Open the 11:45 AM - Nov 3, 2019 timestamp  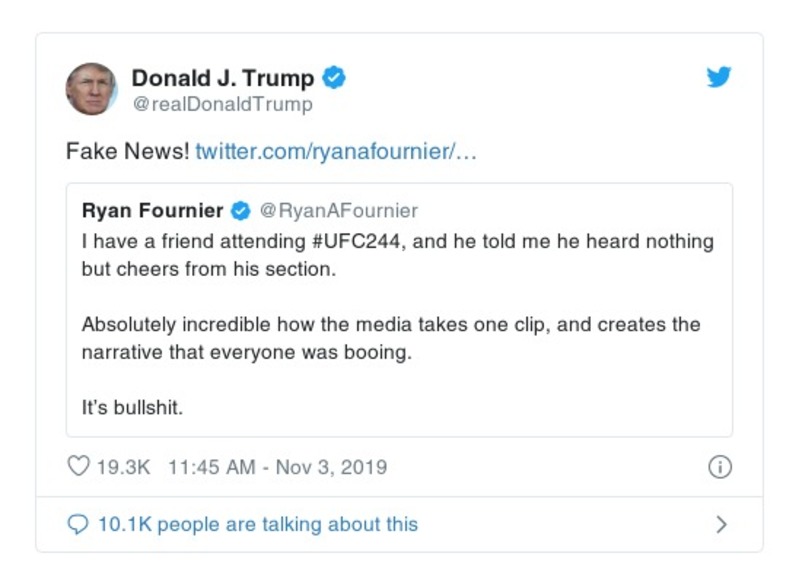(277, 467)
